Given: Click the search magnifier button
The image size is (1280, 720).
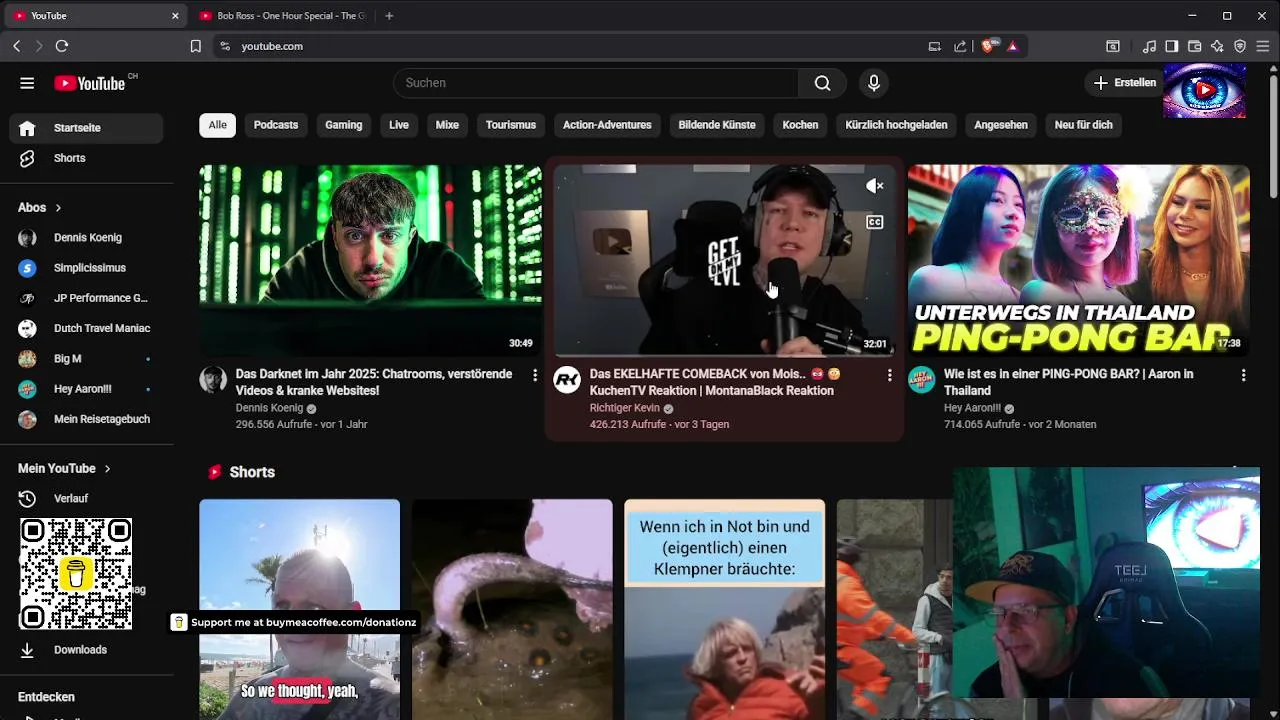Looking at the screenshot, I should tap(822, 83).
